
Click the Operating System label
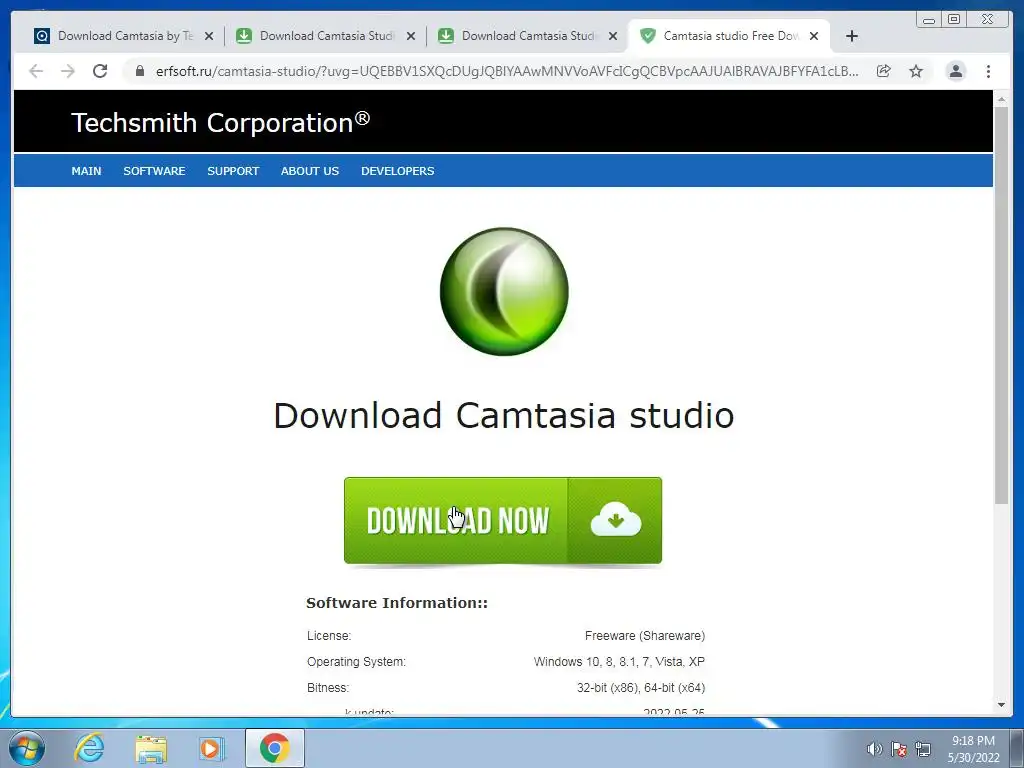tap(356, 662)
